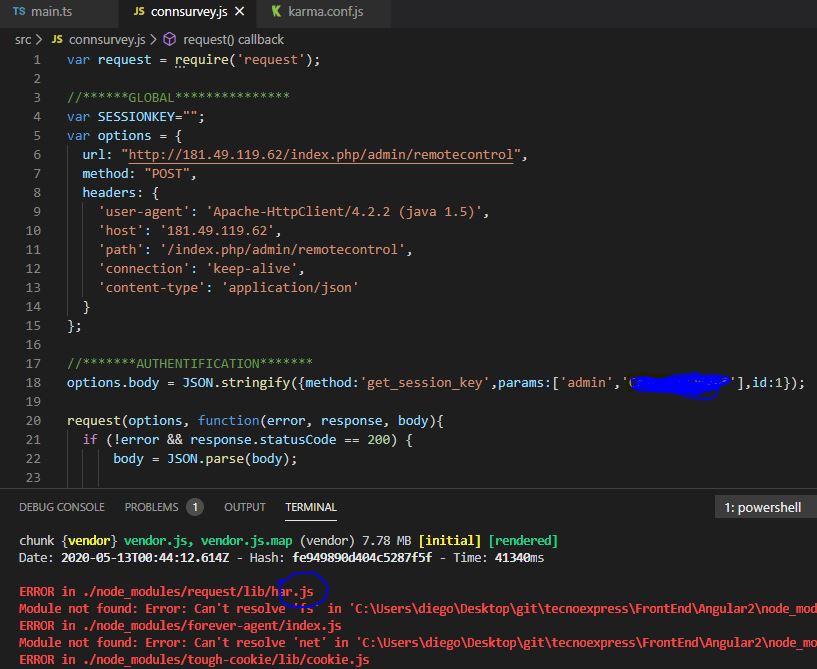
Task: Show the Debug Console panel
Action: [x=61, y=507]
